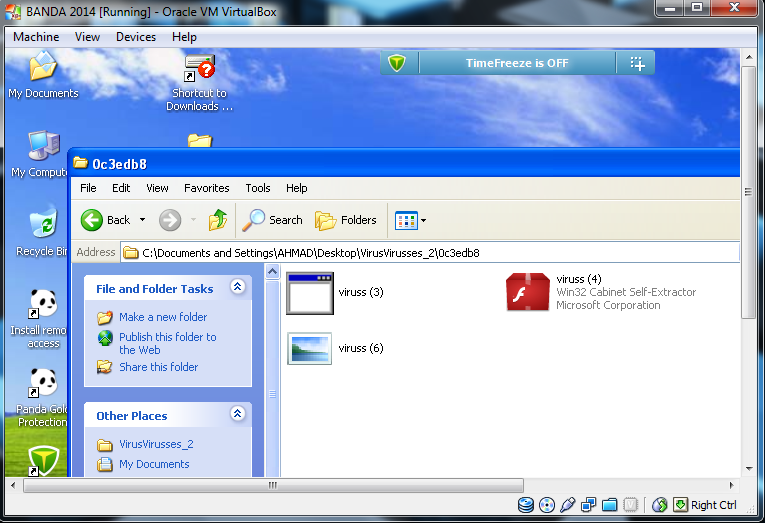Viewport: 765px width, 523px height.
Task: Click the viruss (3) file name
Action: click(x=361, y=292)
